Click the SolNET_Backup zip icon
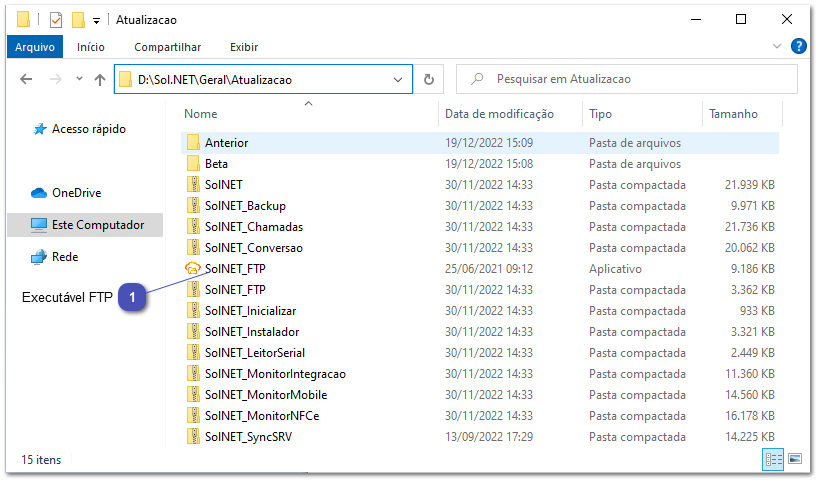 pyautogui.click(x=193, y=205)
